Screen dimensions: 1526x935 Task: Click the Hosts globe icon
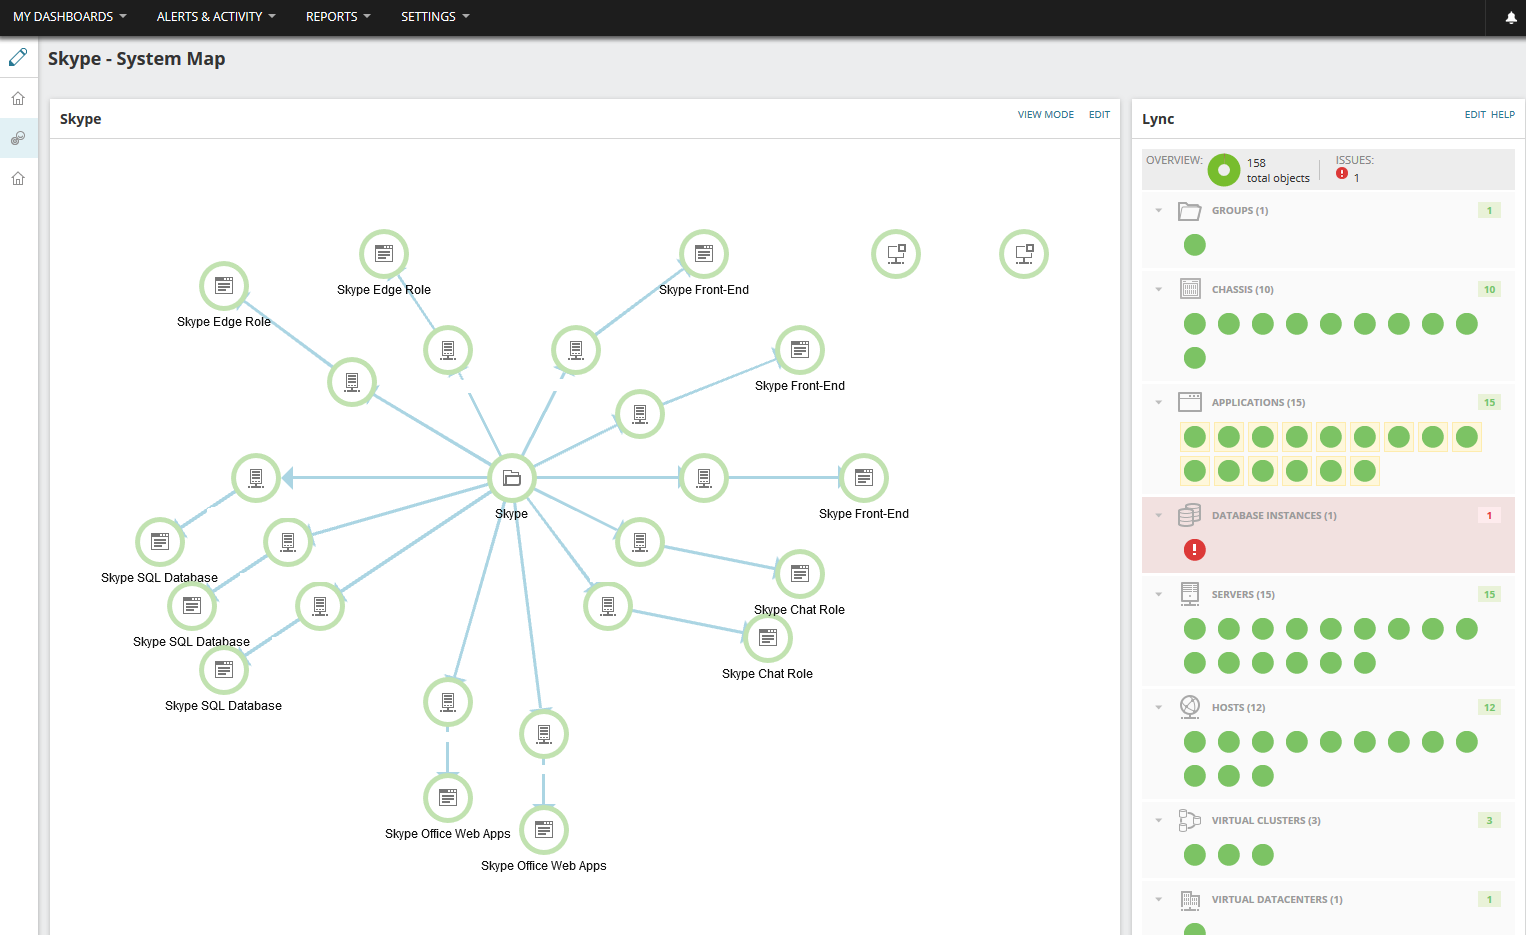click(1190, 707)
